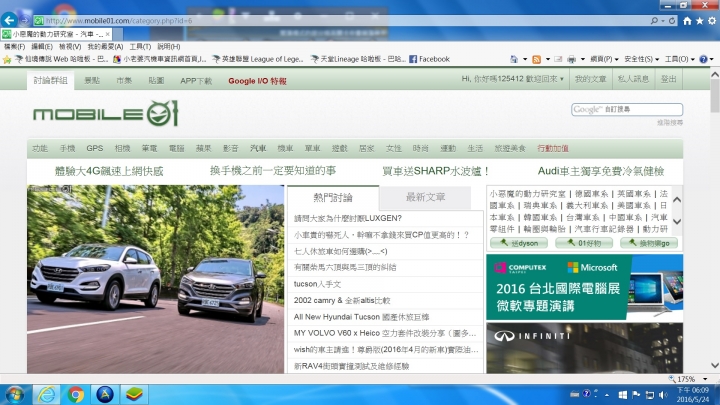Click the Help question mark icon
Image resolution: width=720 pixels, height=405 pixels.
tap(703, 59)
